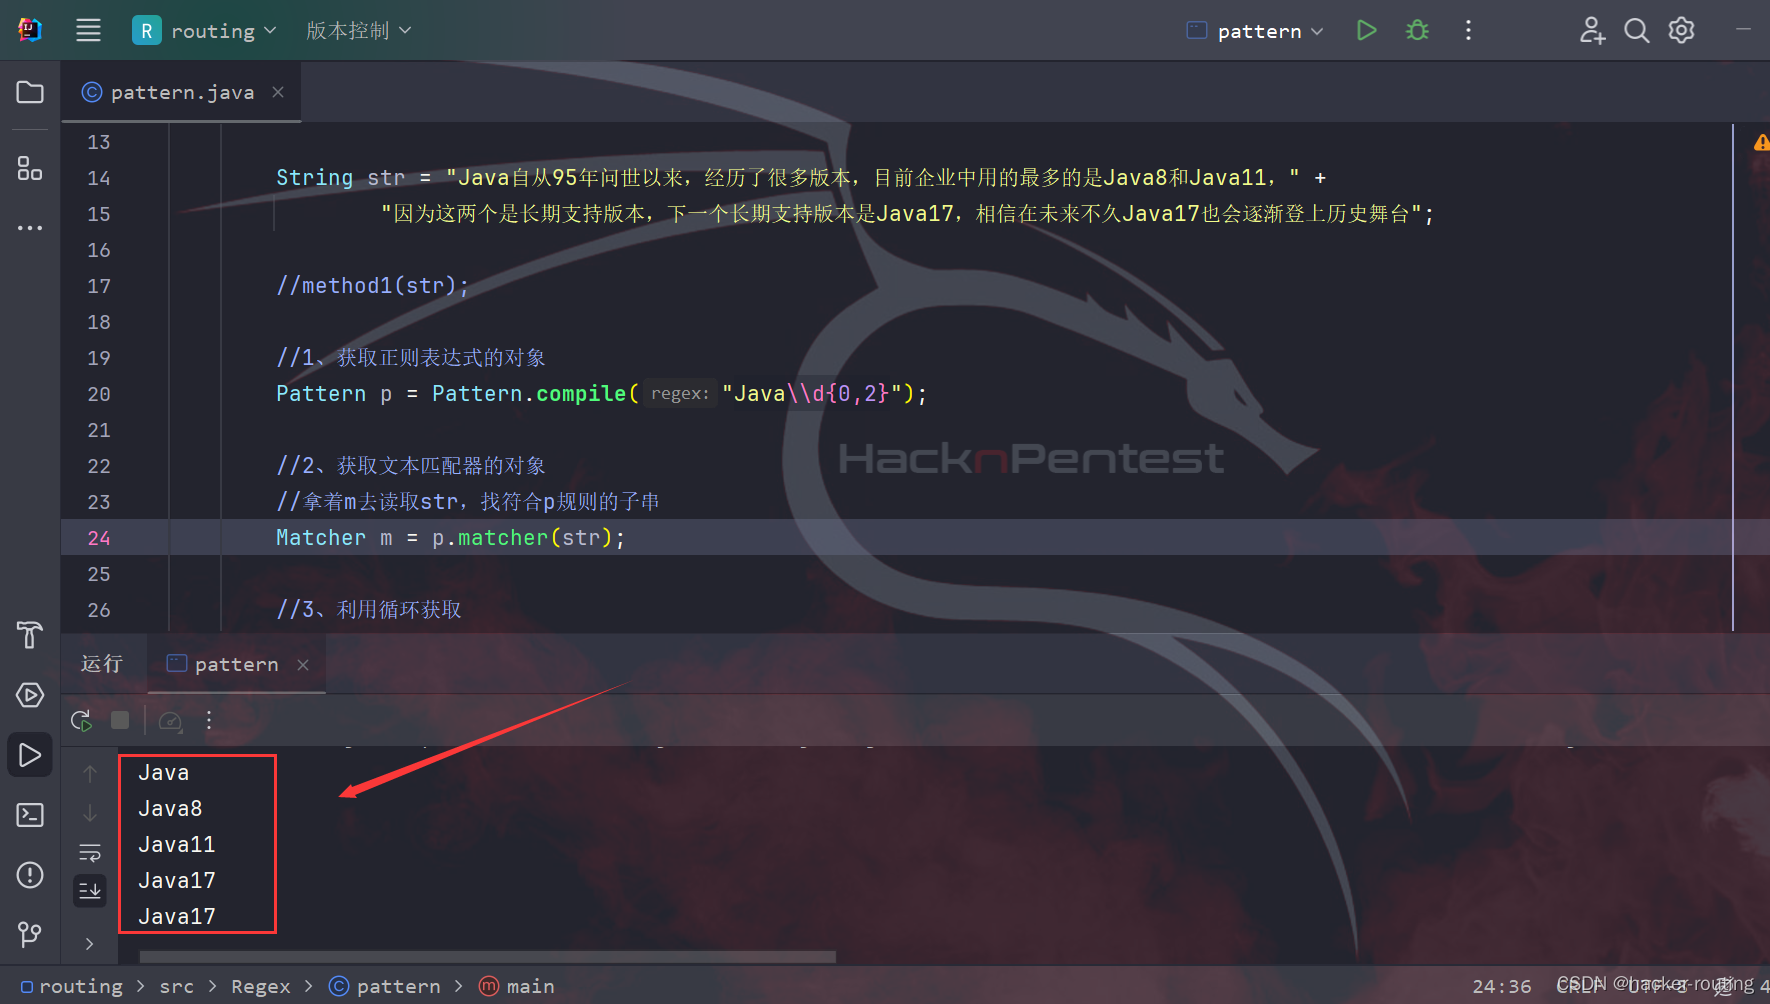Debug the pattern configuration with the bug icon
The width and height of the screenshot is (1770, 1004).
pos(1417,30)
